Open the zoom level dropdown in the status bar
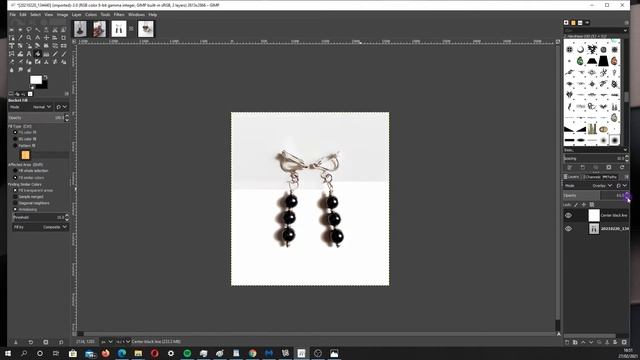This screenshot has width=640, height=360. click(x=123, y=342)
